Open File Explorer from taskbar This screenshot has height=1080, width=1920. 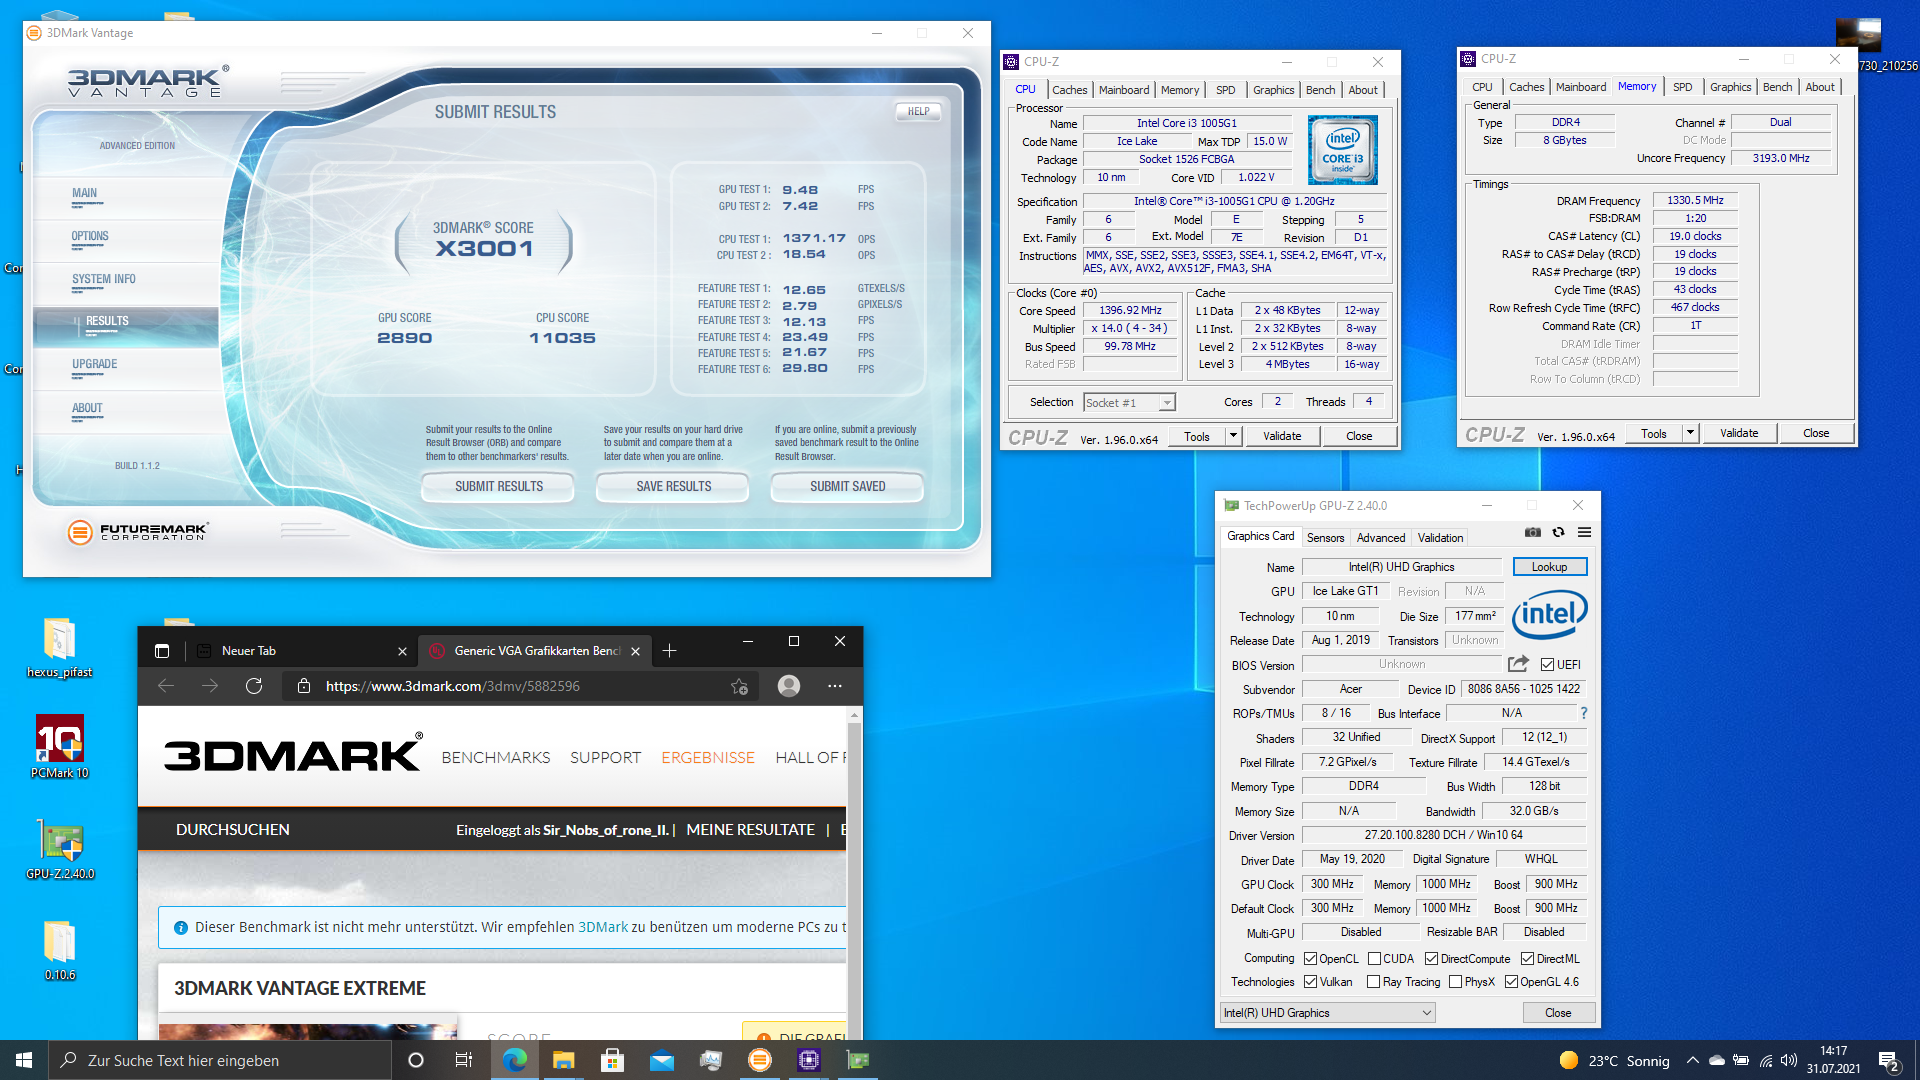click(x=563, y=1060)
